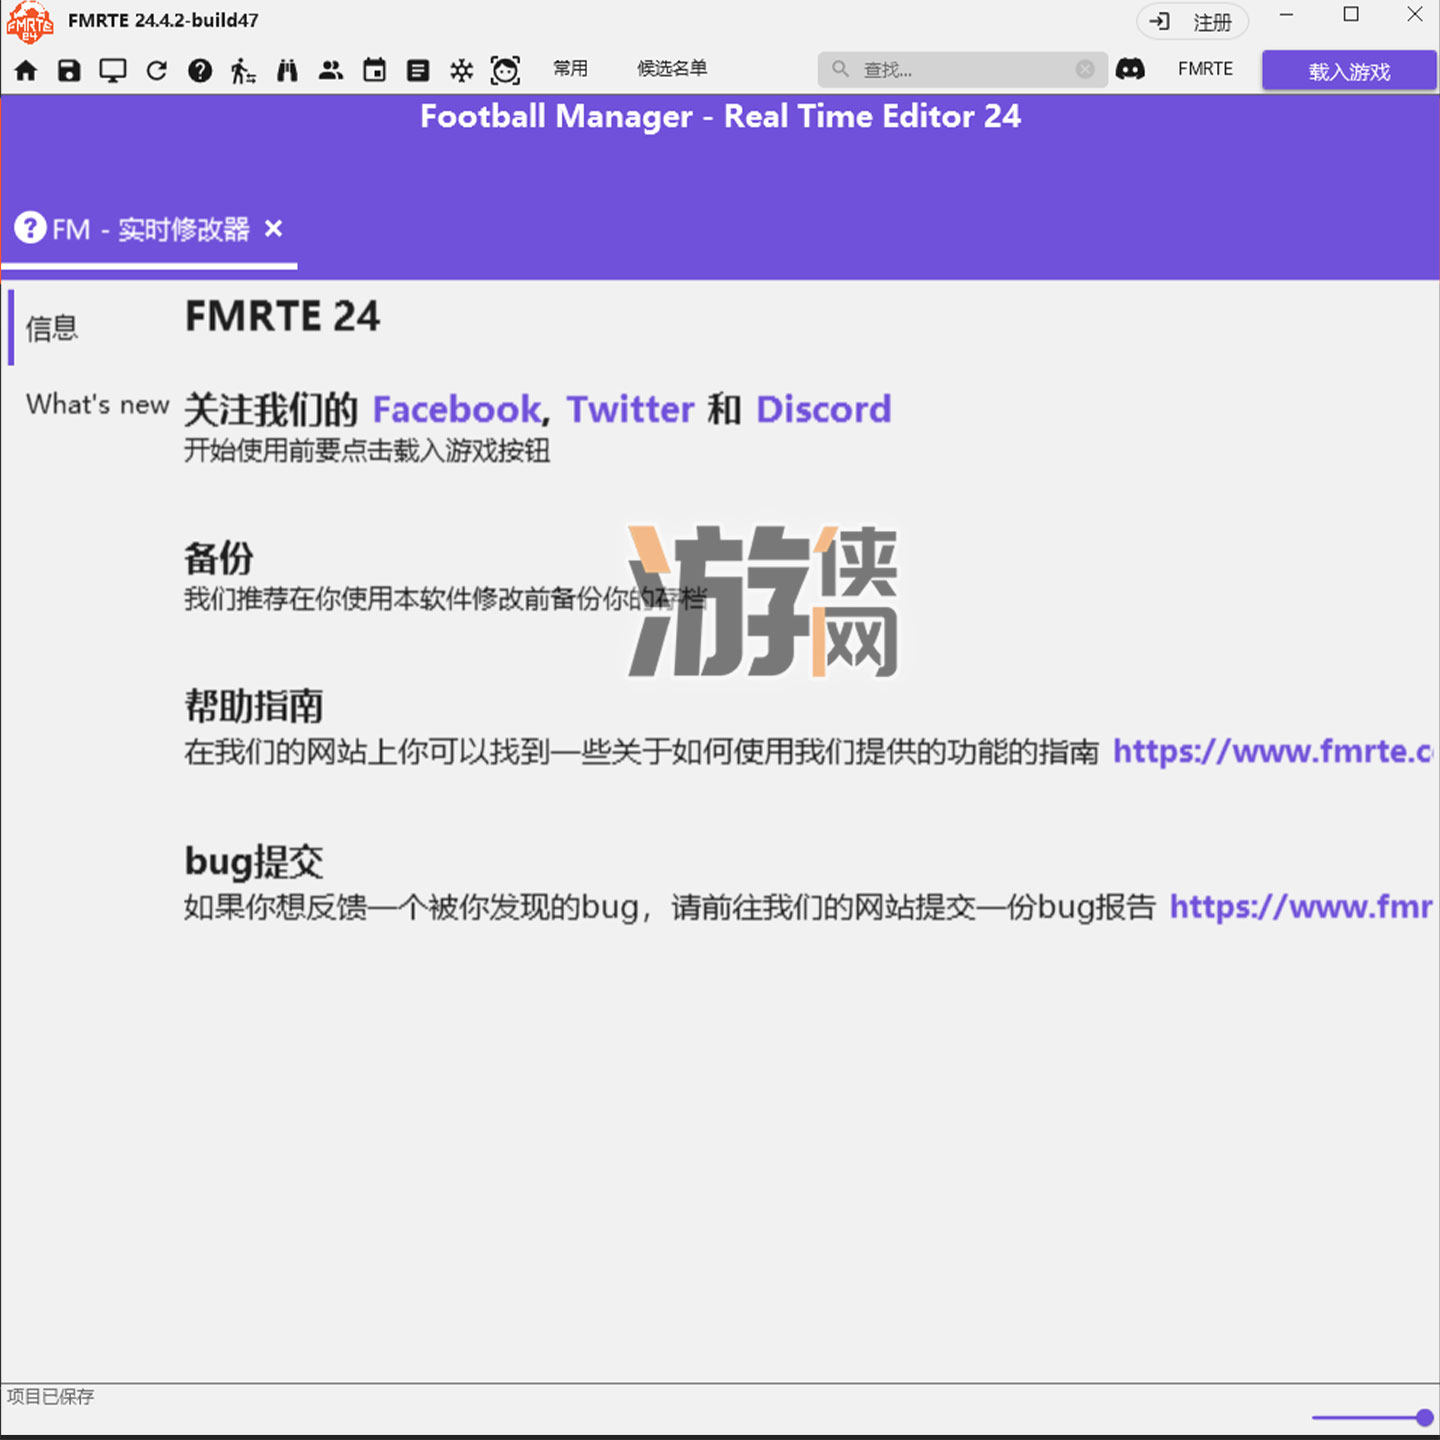Open the Discord icon near the search bar

click(x=1131, y=69)
